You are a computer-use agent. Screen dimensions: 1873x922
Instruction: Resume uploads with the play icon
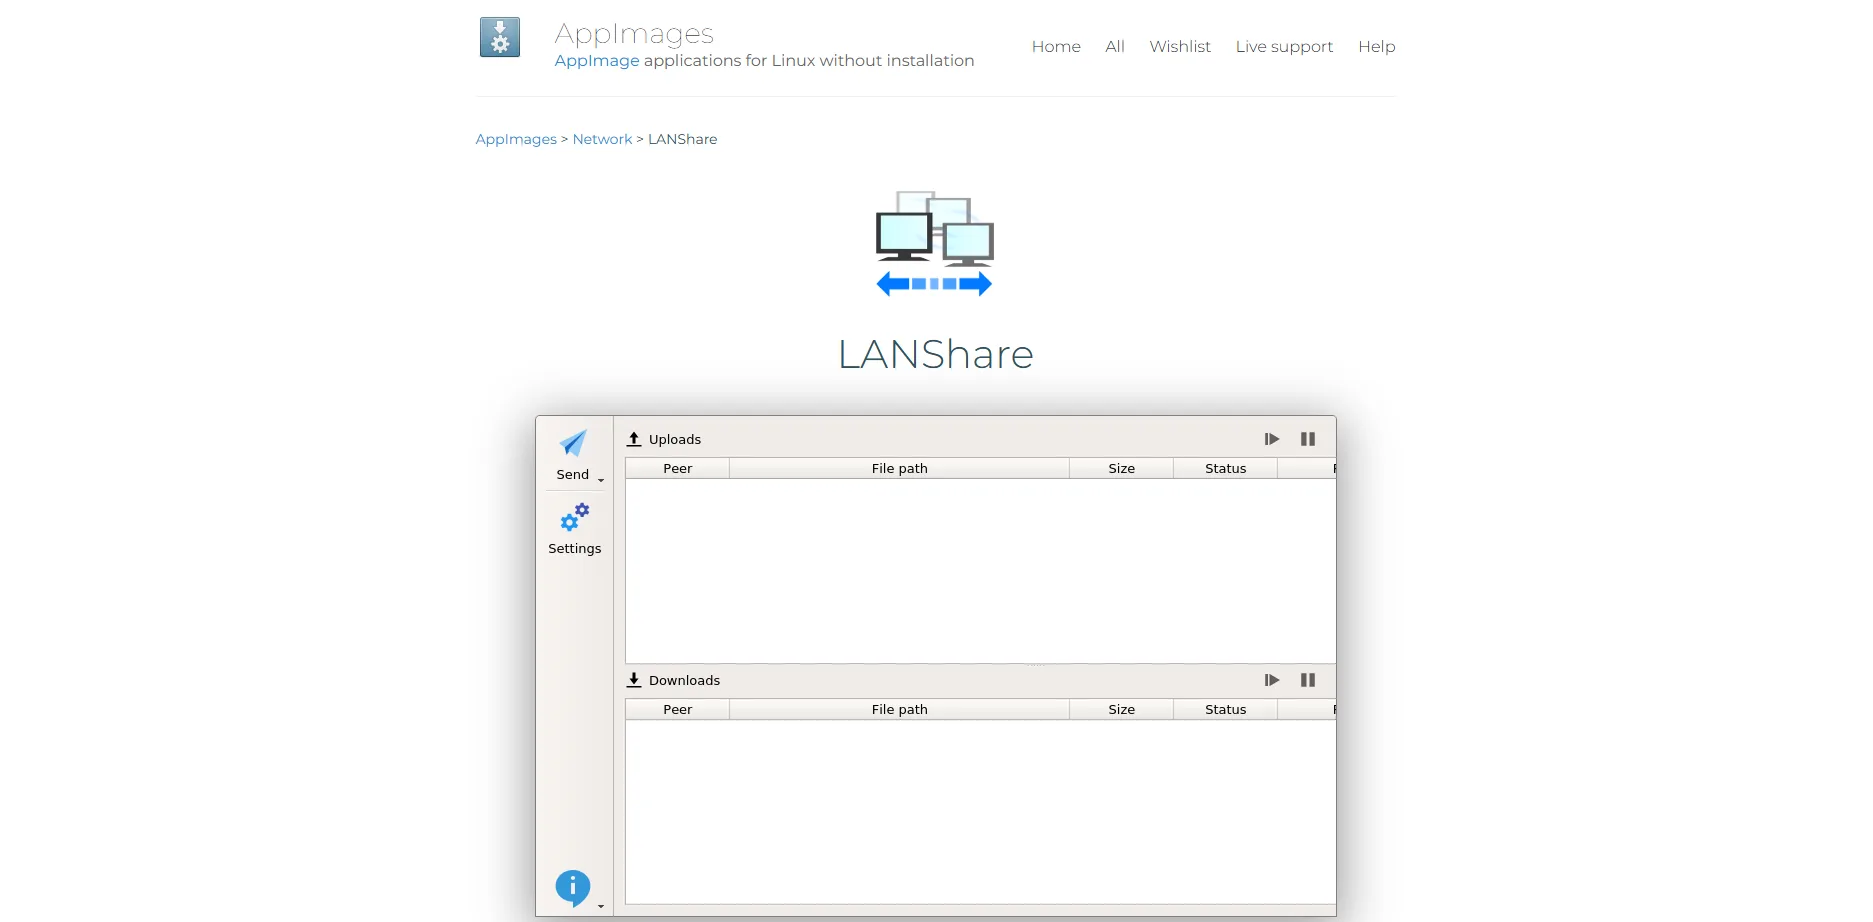point(1271,439)
